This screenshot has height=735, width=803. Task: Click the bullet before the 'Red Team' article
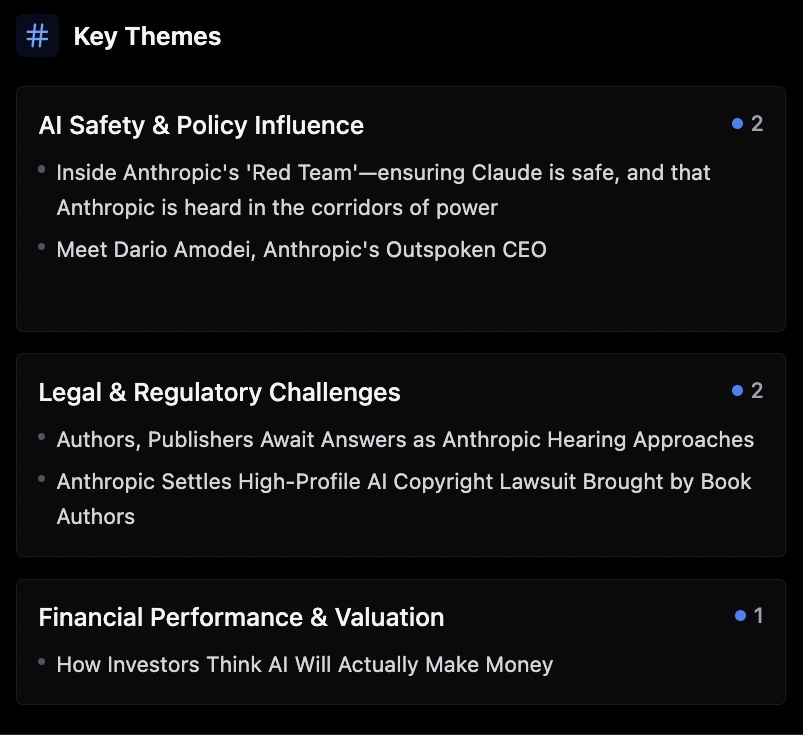point(42,170)
